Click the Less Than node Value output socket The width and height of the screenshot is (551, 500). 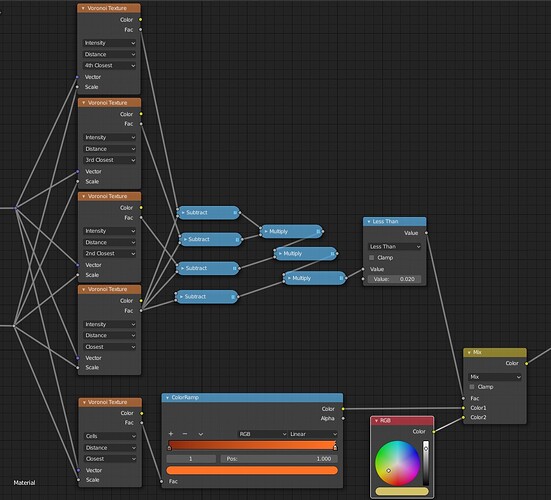coord(426,233)
